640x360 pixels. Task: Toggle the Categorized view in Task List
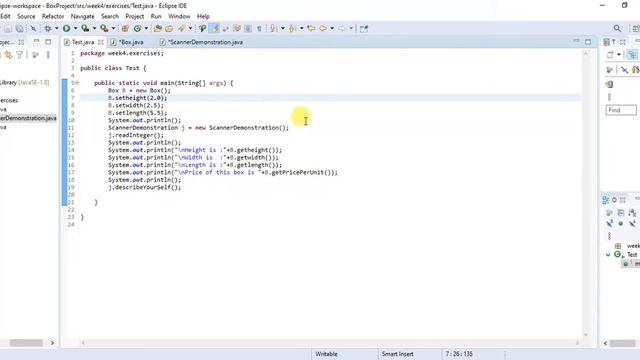pyautogui.click(x=632, y=55)
